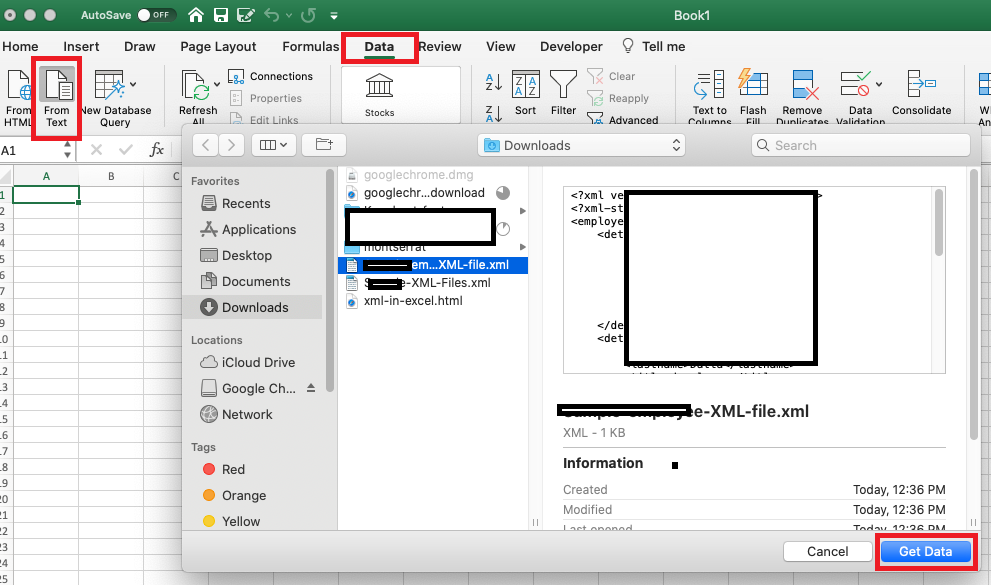Image resolution: width=991 pixels, height=585 pixels.
Task: Toggle the AutoSave switch
Action: pyautogui.click(x=155, y=15)
